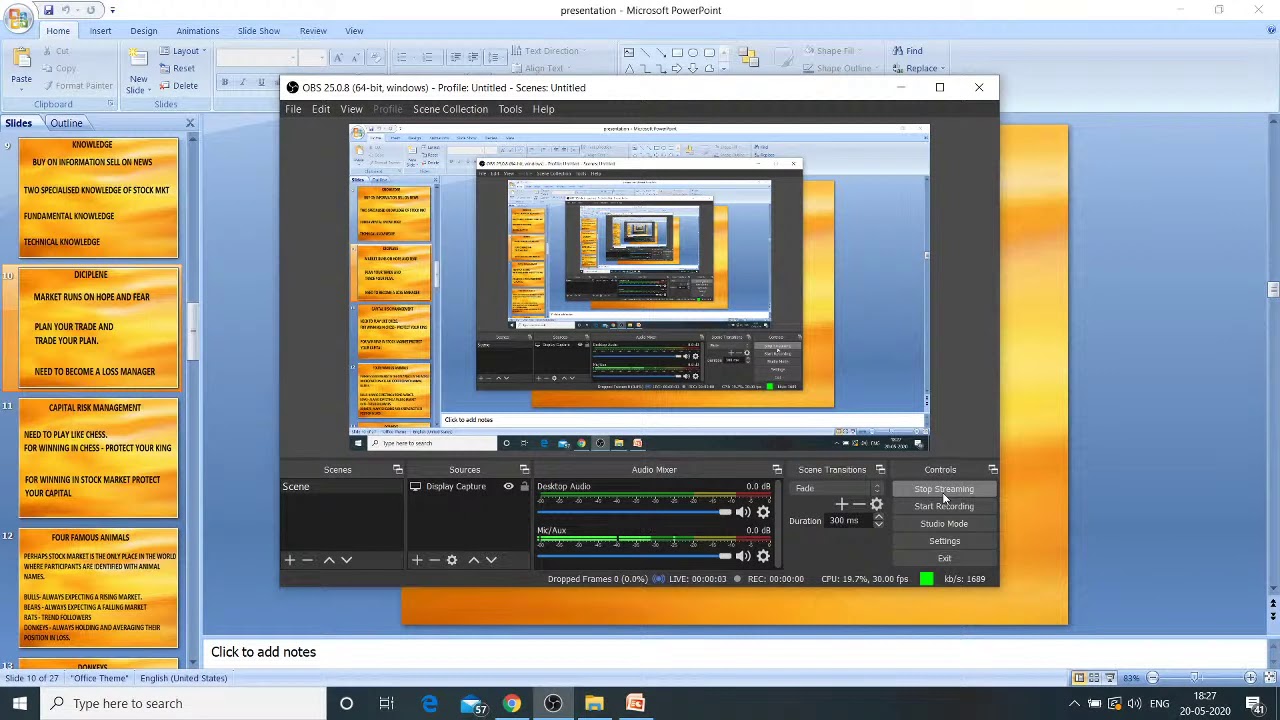
Task: Toggle Italic formatting in PowerPoint
Action: tap(243, 83)
